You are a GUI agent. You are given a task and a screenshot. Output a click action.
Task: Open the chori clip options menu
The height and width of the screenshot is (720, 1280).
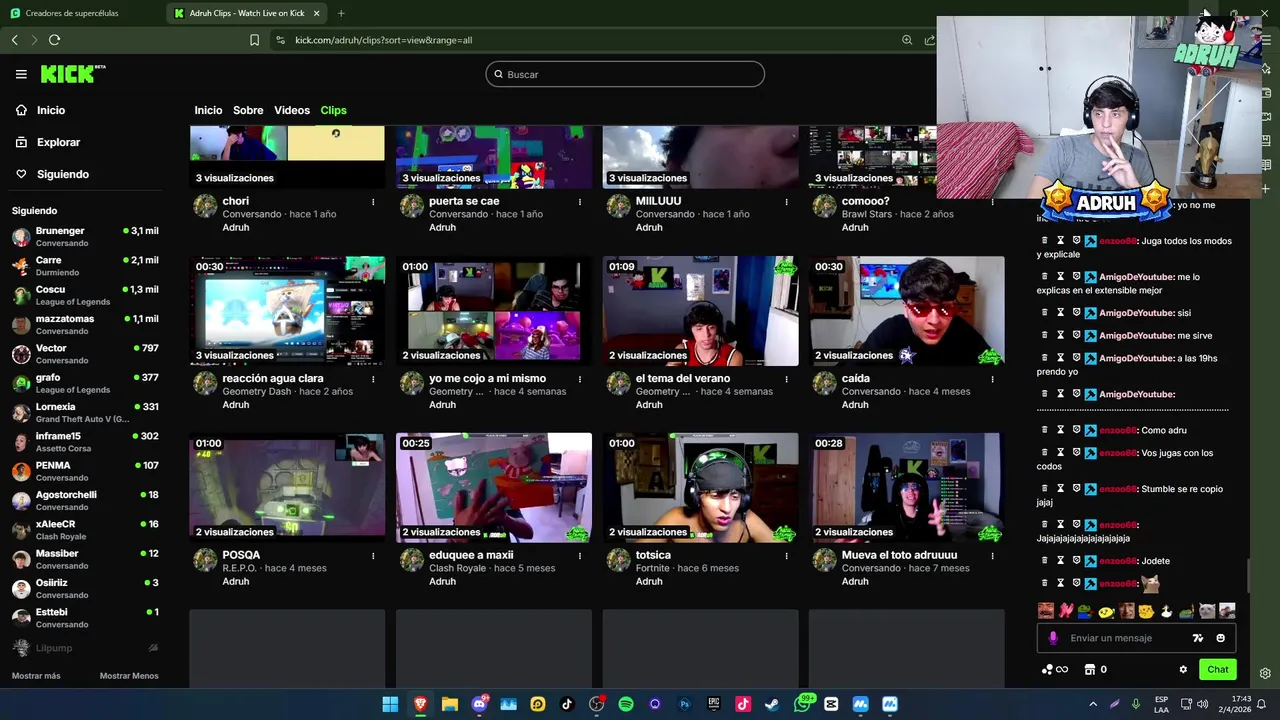373,202
